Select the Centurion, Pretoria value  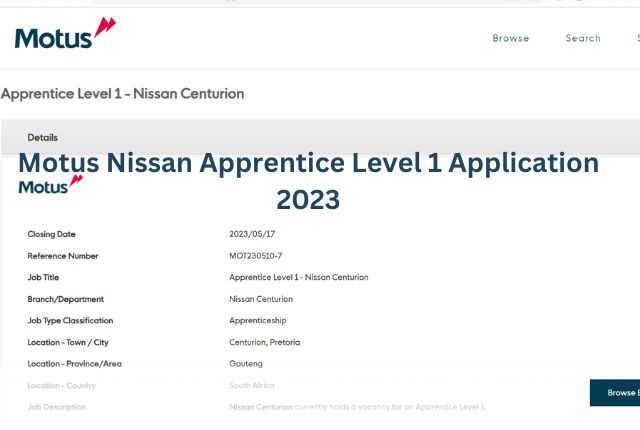pos(264,342)
